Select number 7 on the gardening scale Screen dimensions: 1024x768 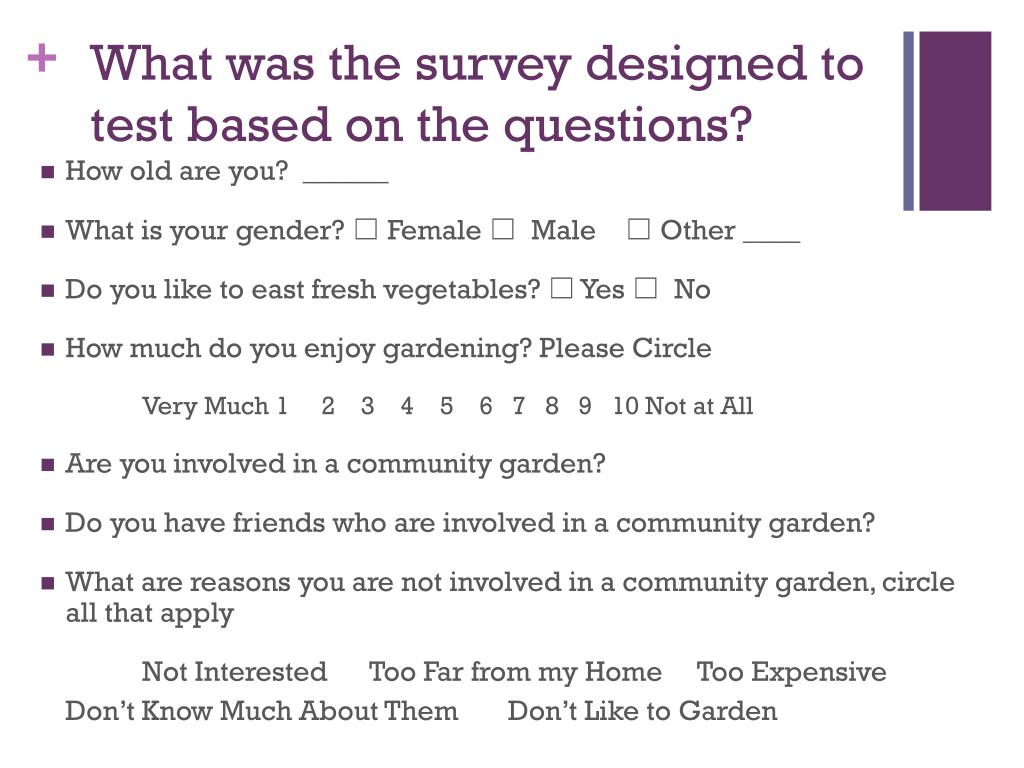[519, 406]
